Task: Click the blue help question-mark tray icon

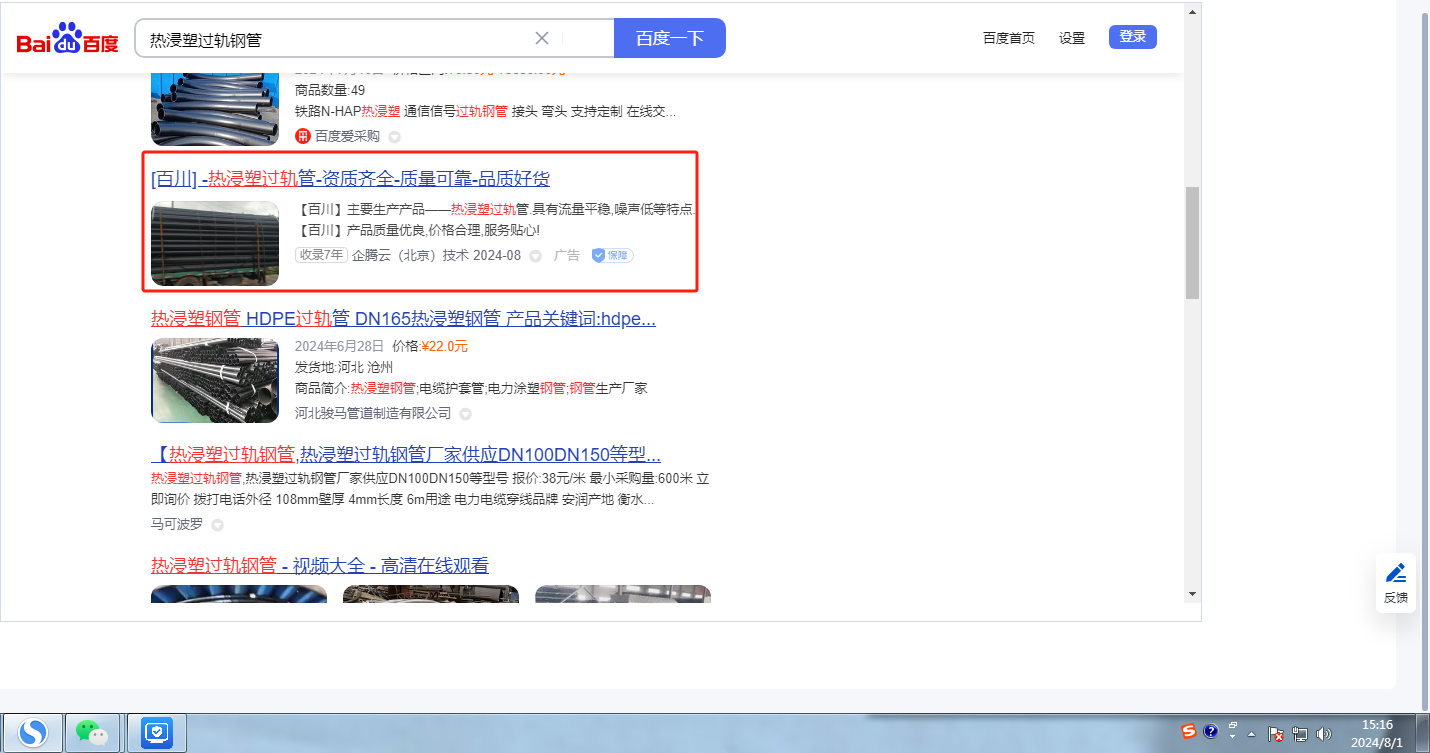Action: [1210, 731]
